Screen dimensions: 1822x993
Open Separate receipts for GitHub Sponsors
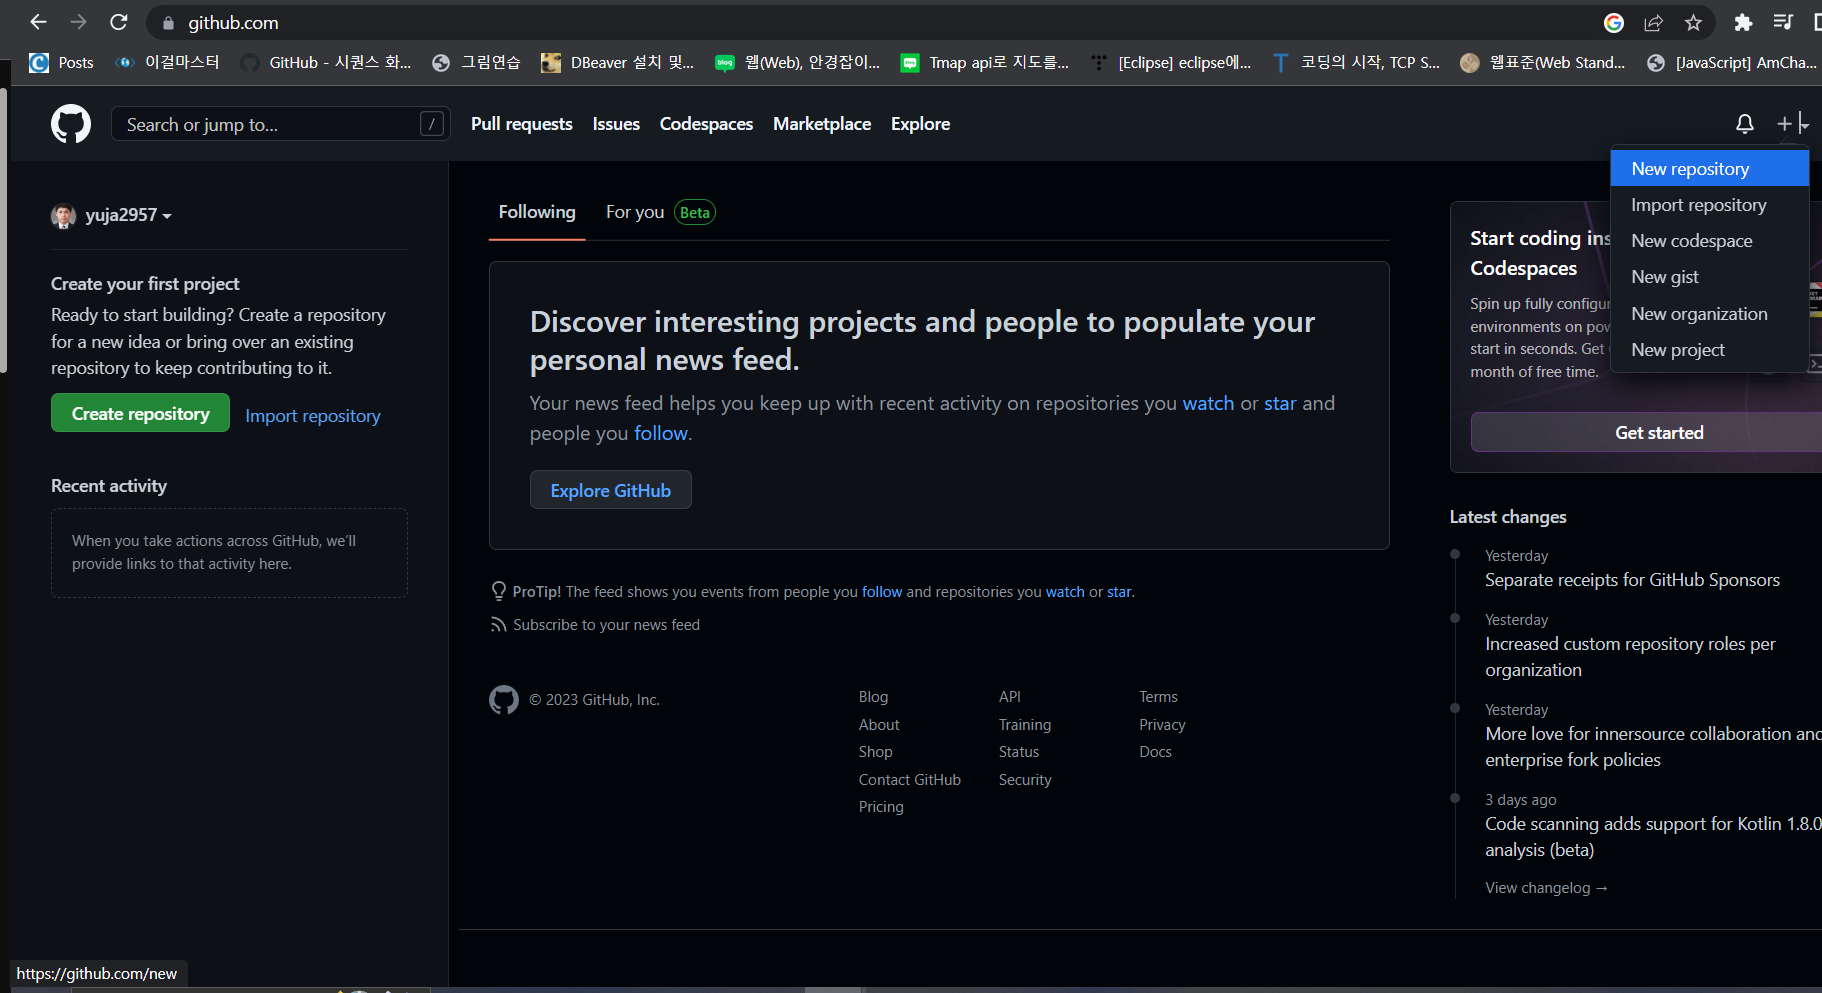pyautogui.click(x=1632, y=580)
